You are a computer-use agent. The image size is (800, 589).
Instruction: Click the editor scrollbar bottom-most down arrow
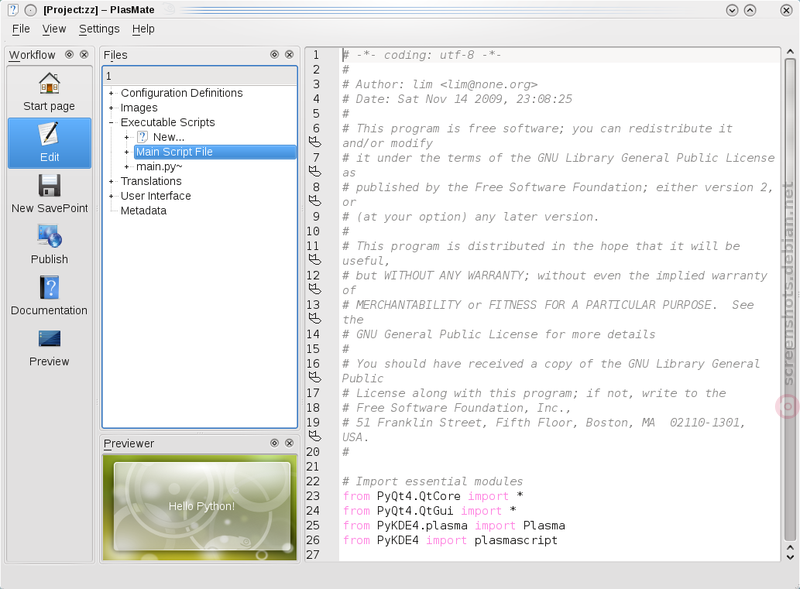point(790,557)
